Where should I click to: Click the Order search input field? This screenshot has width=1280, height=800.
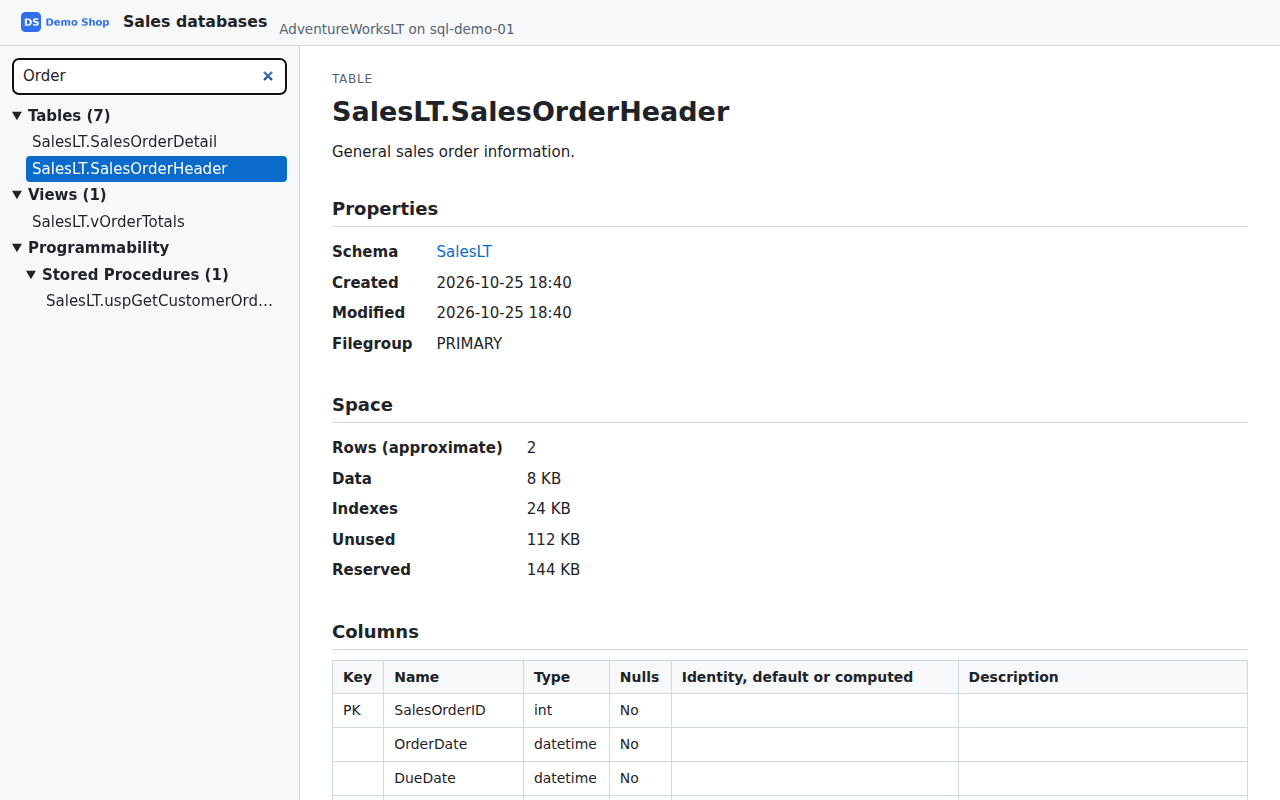[x=149, y=76]
